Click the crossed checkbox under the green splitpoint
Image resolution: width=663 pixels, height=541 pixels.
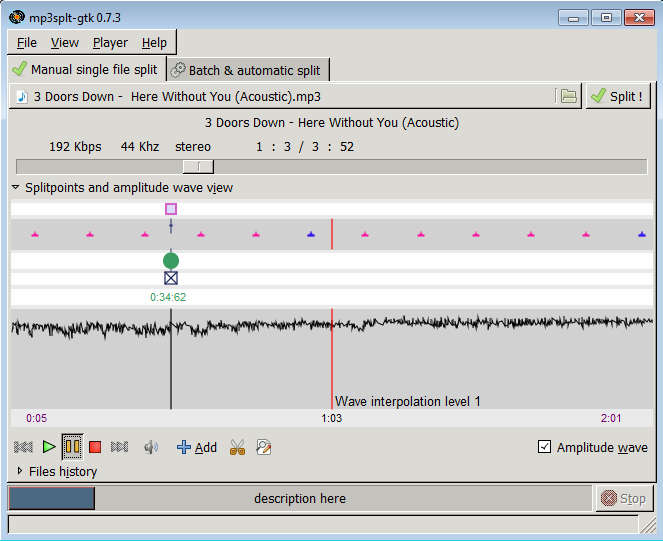click(x=171, y=278)
